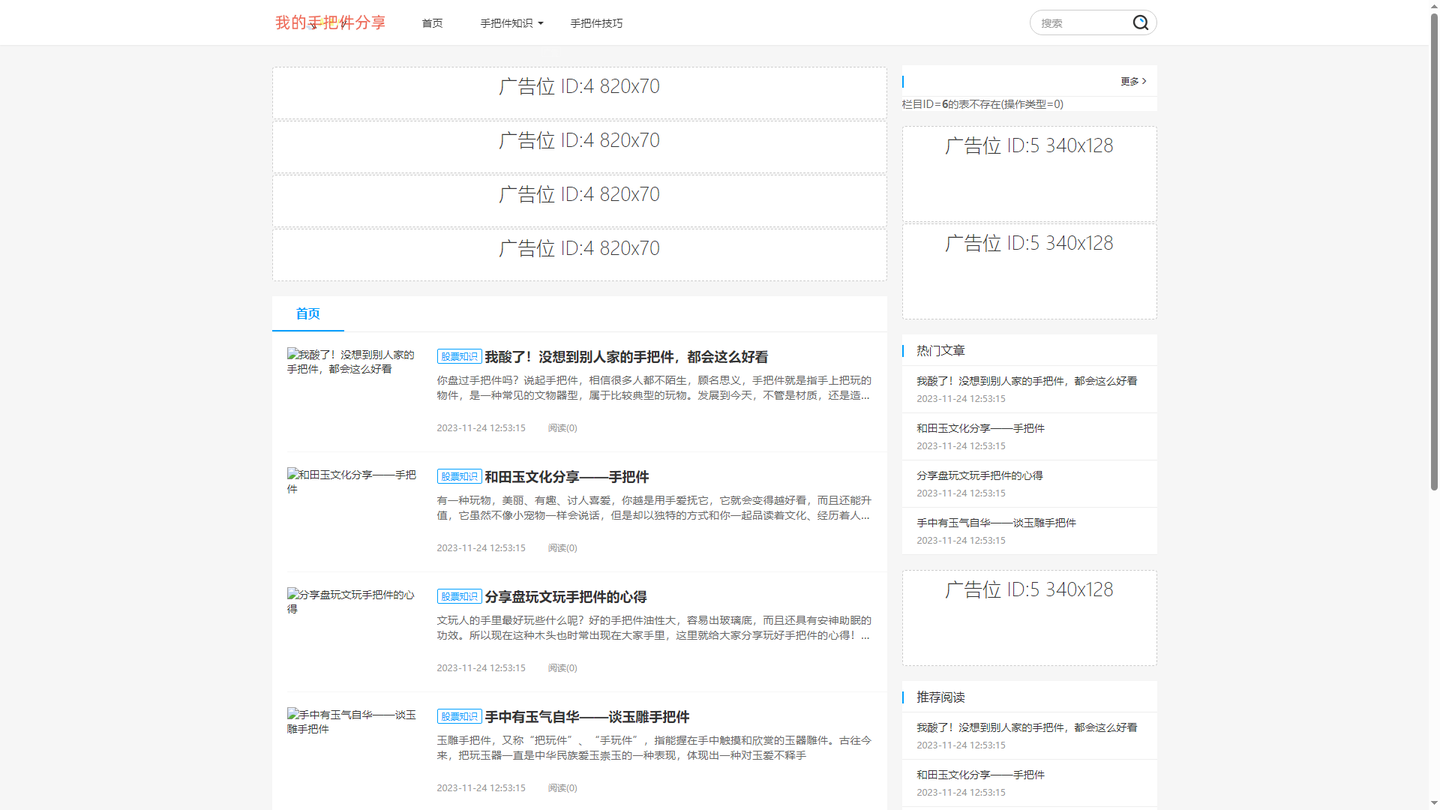This screenshot has width=1440, height=810.
Task: Open article title 手中有玉气自华——谈玉雕手把件 in main list
Action: click(587, 717)
